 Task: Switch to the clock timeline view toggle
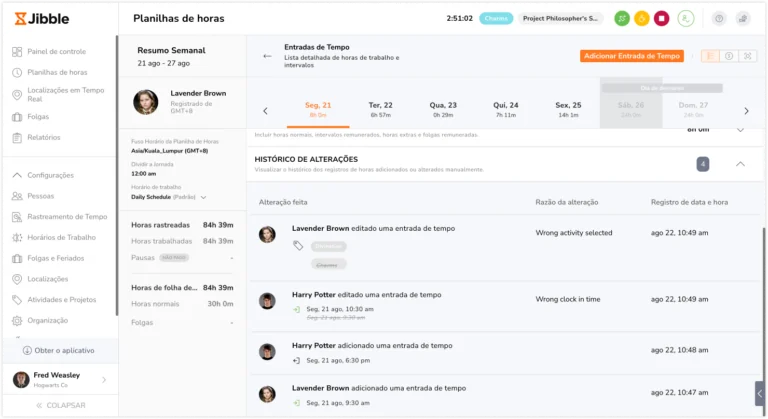pos(729,56)
